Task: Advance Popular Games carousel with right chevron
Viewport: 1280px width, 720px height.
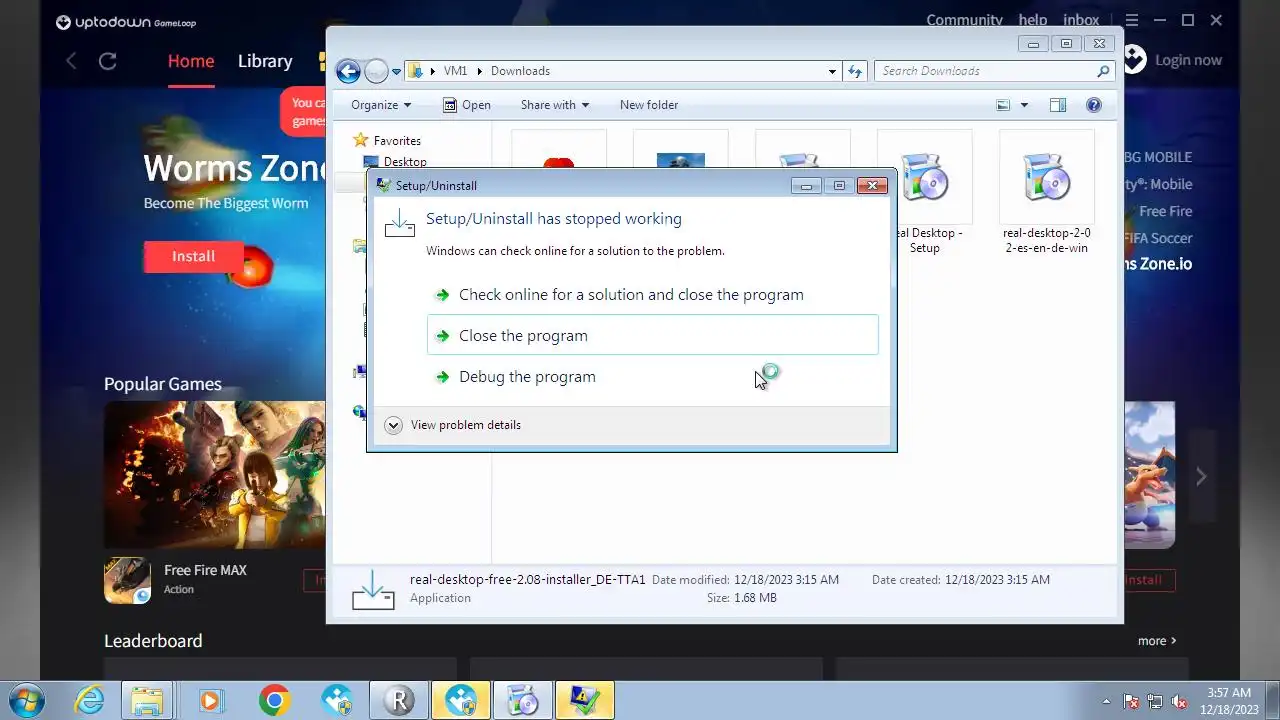Action: 1201,477
